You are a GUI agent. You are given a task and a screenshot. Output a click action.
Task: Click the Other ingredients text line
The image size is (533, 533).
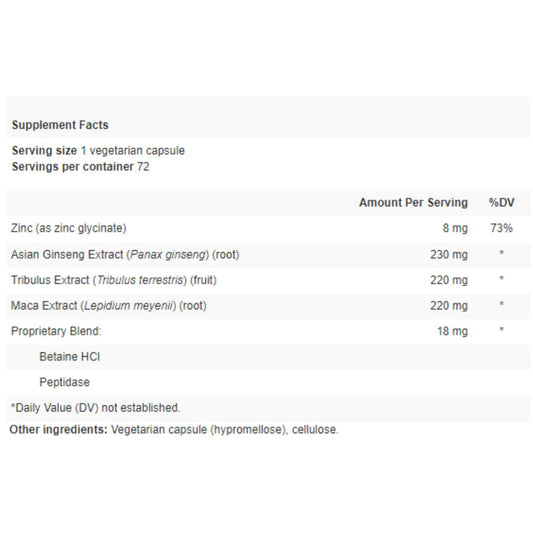click(x=174, y=429)
